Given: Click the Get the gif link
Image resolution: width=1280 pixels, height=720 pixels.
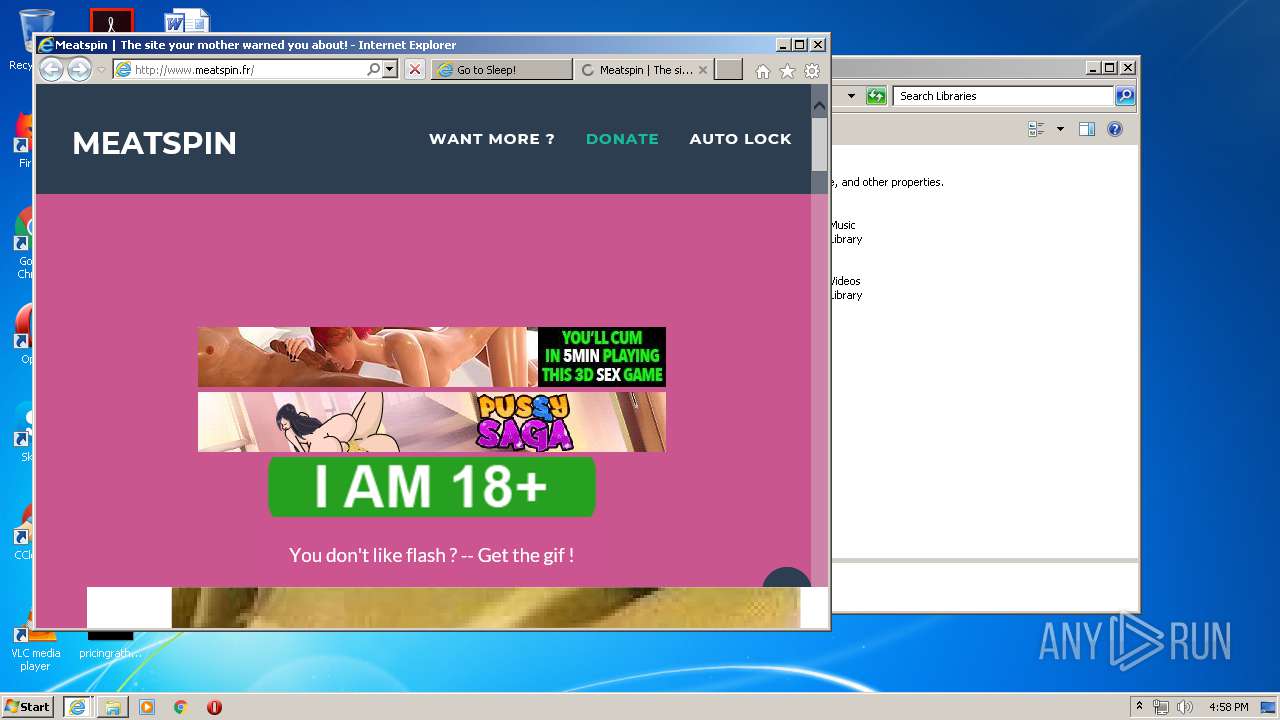Looking at the screenshot, I should pyautogui.click(x=526, y=555).
